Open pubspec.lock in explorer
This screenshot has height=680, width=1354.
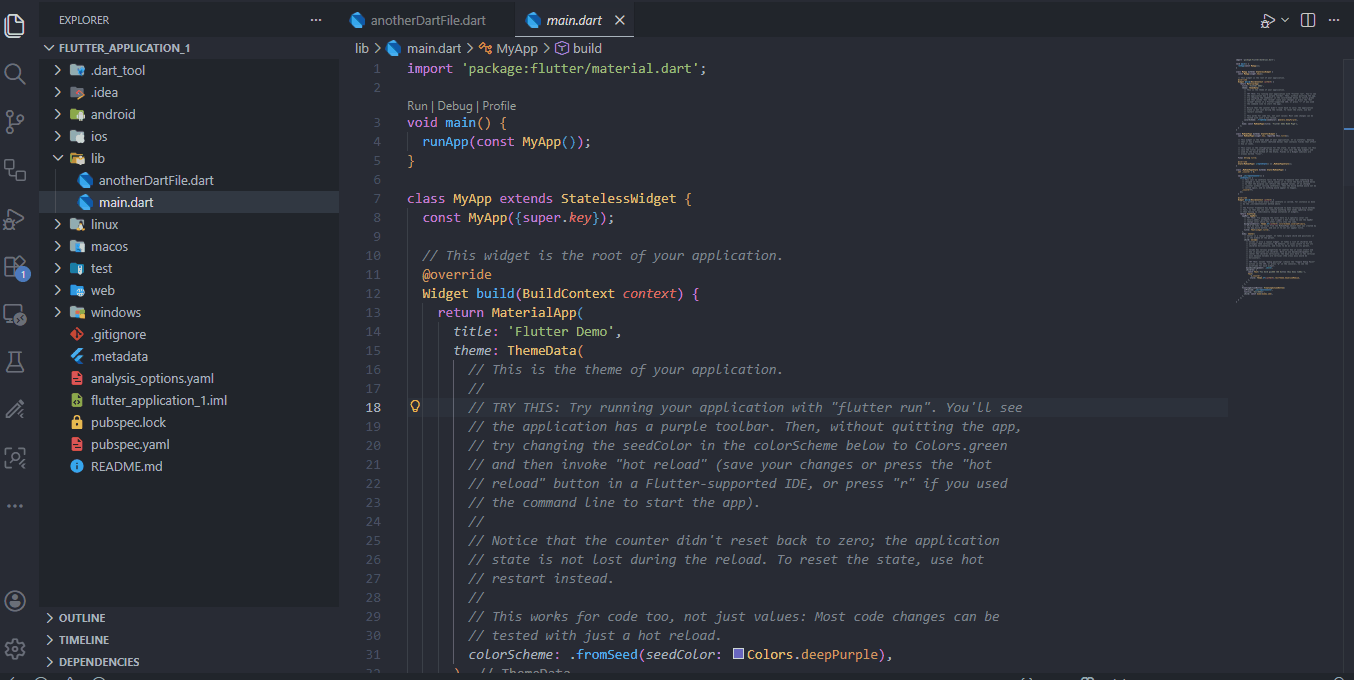189,422
